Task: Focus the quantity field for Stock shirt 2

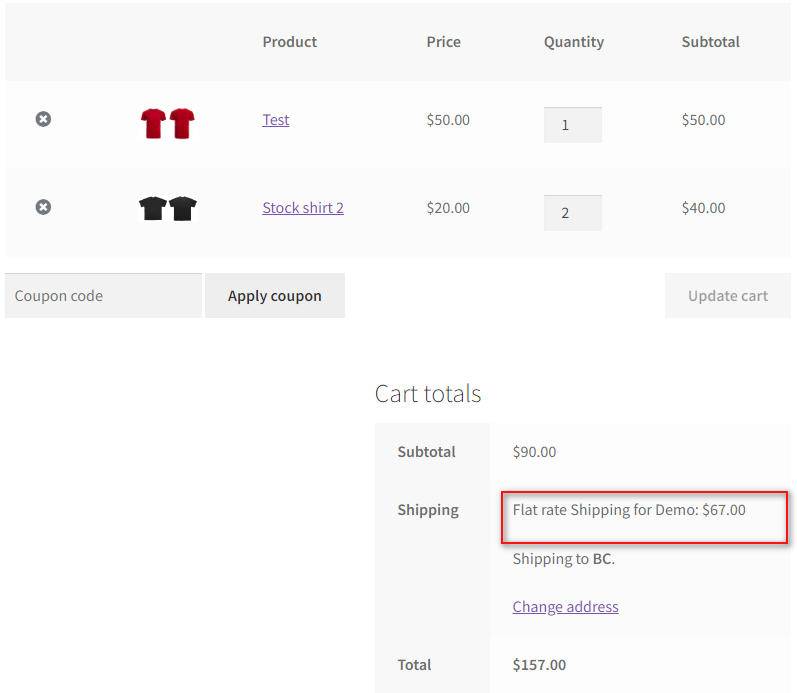Action: (x=573, y=213)
